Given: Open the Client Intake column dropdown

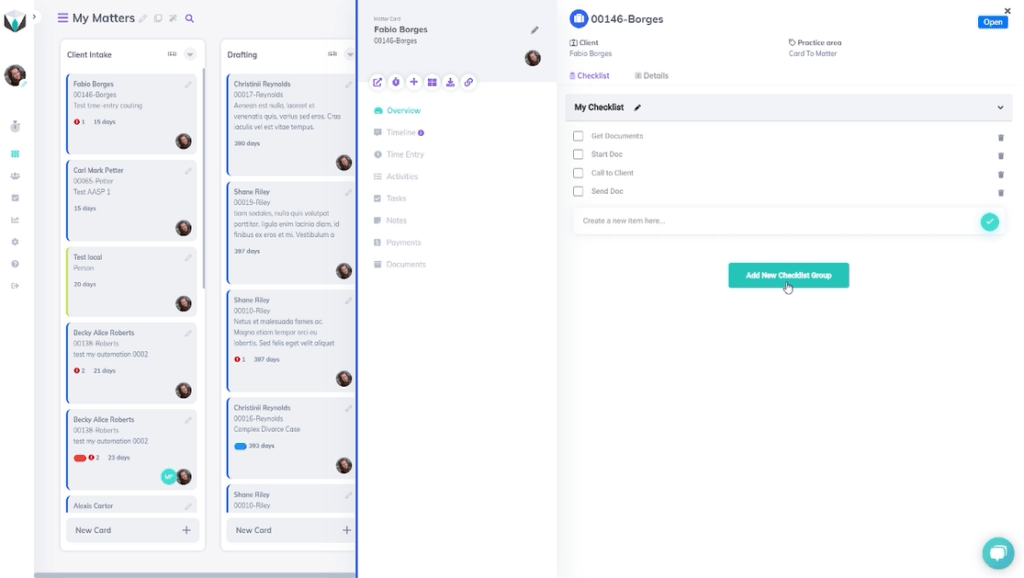Looking at the screenshot, I should tap(190, 55).
